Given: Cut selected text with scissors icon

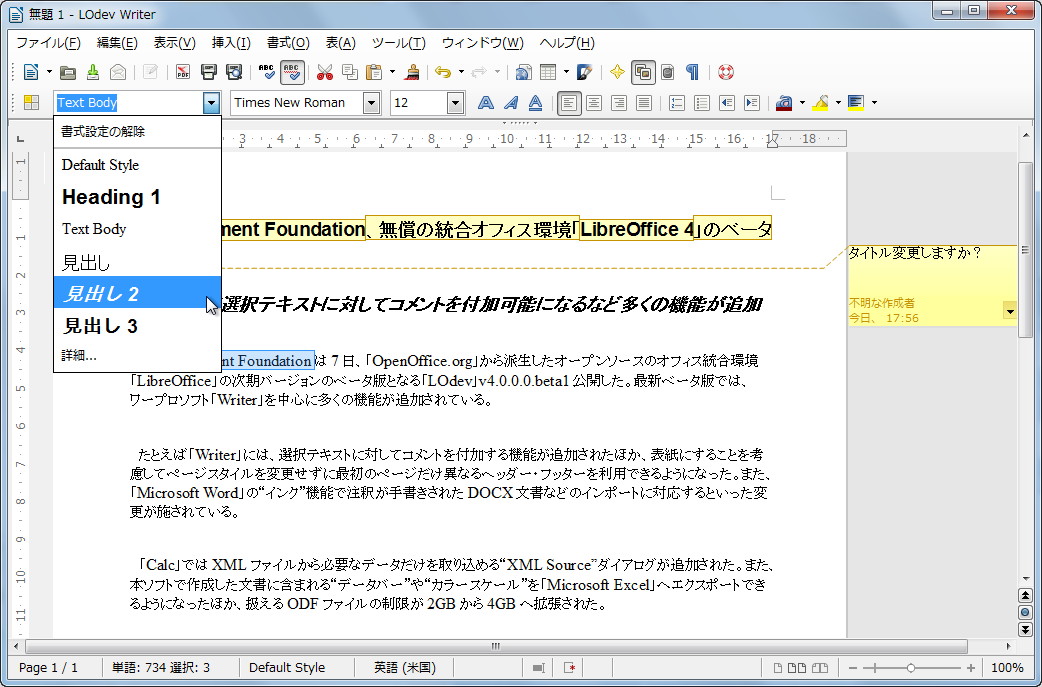Looking at the screenshot, I should (324, 72).
